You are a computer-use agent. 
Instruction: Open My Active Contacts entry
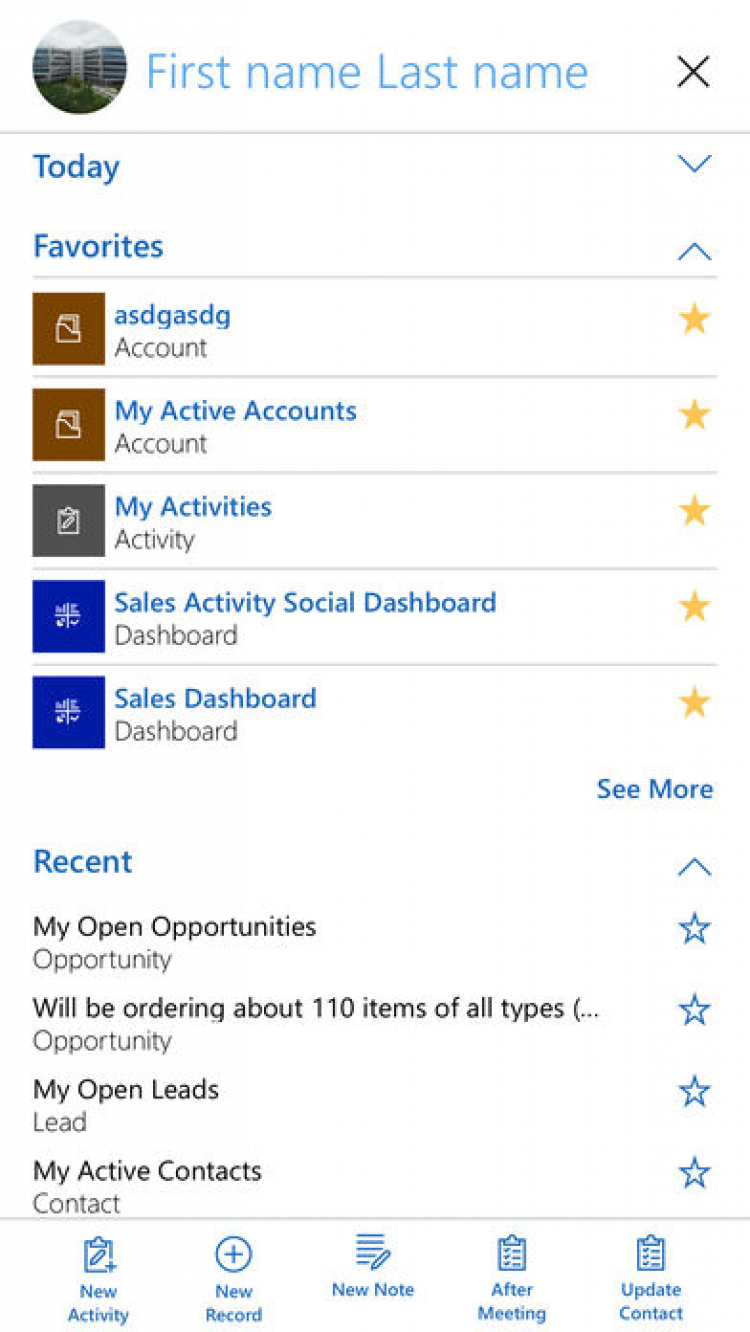[147, 1171]
